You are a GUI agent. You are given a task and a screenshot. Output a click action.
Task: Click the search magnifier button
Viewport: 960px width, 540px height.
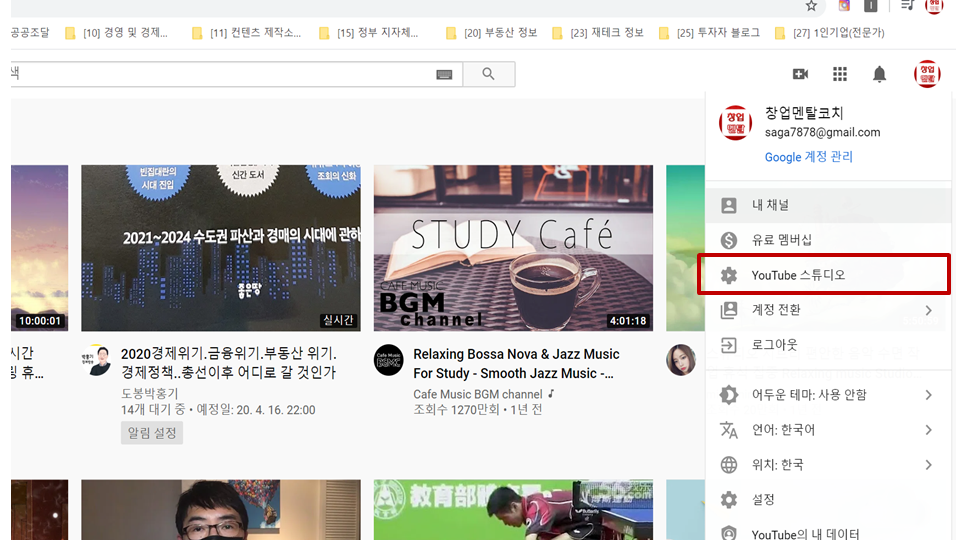489,74
